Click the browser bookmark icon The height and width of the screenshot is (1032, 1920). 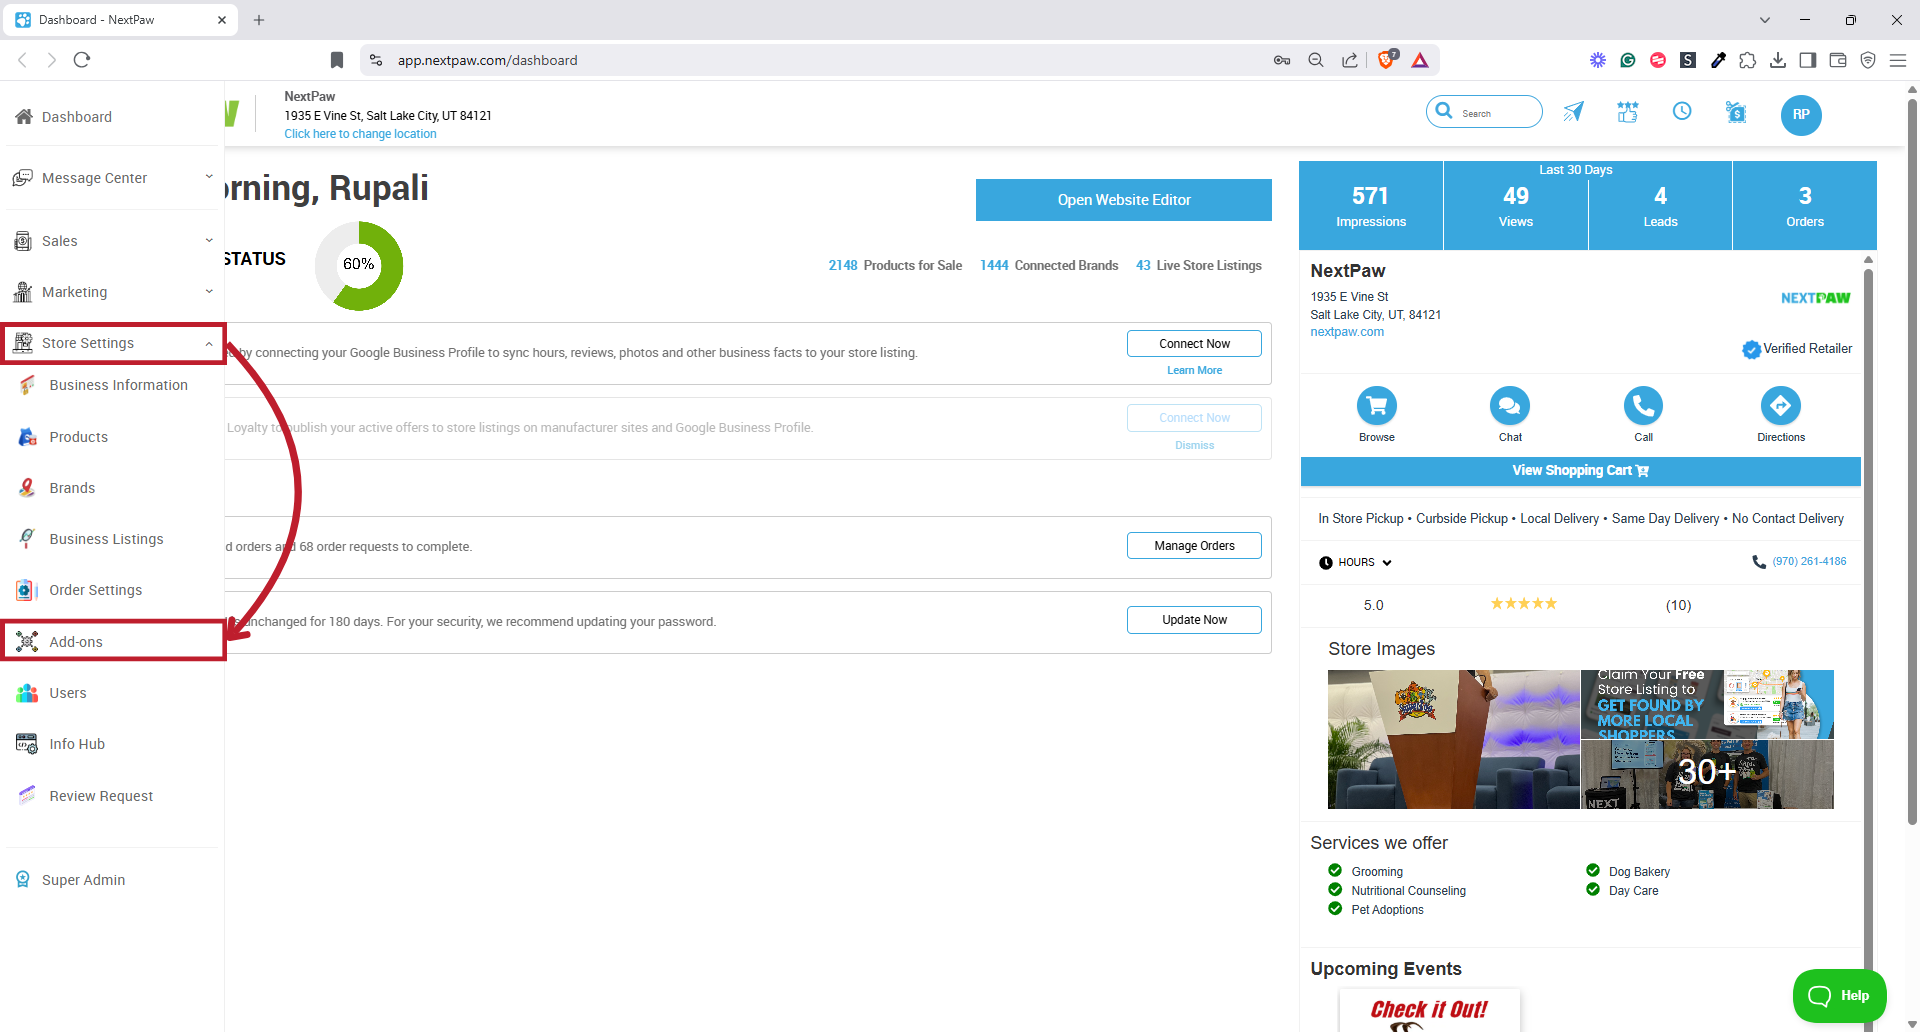coord(337,60)
